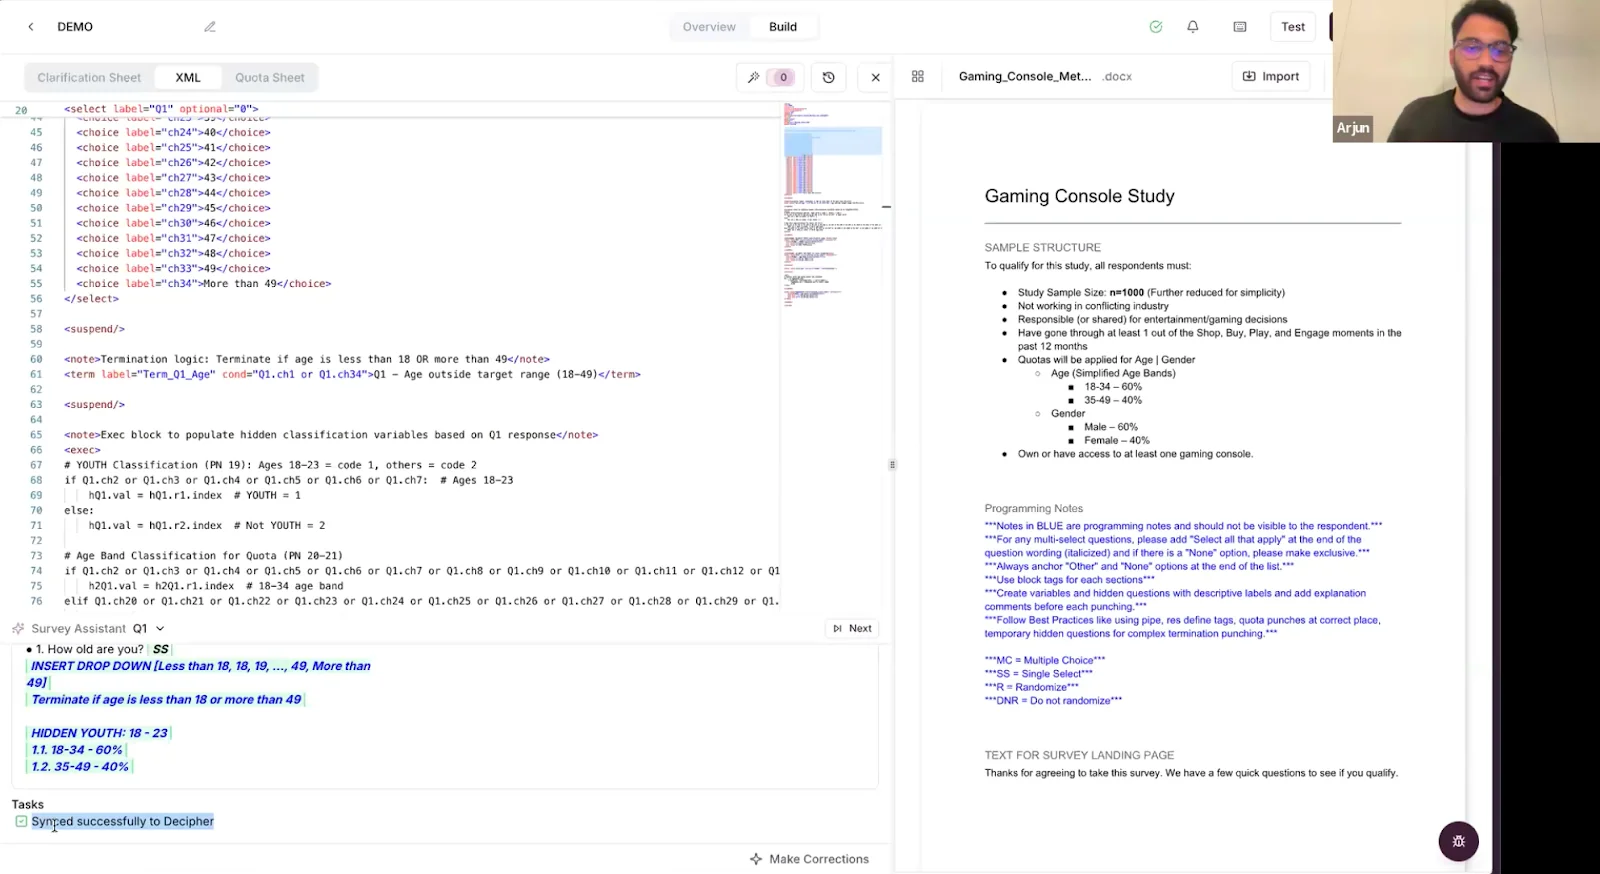Open the Clarification Sheet tab
The width and height of the screenshot is (1600, 874).
pos(89,77)
